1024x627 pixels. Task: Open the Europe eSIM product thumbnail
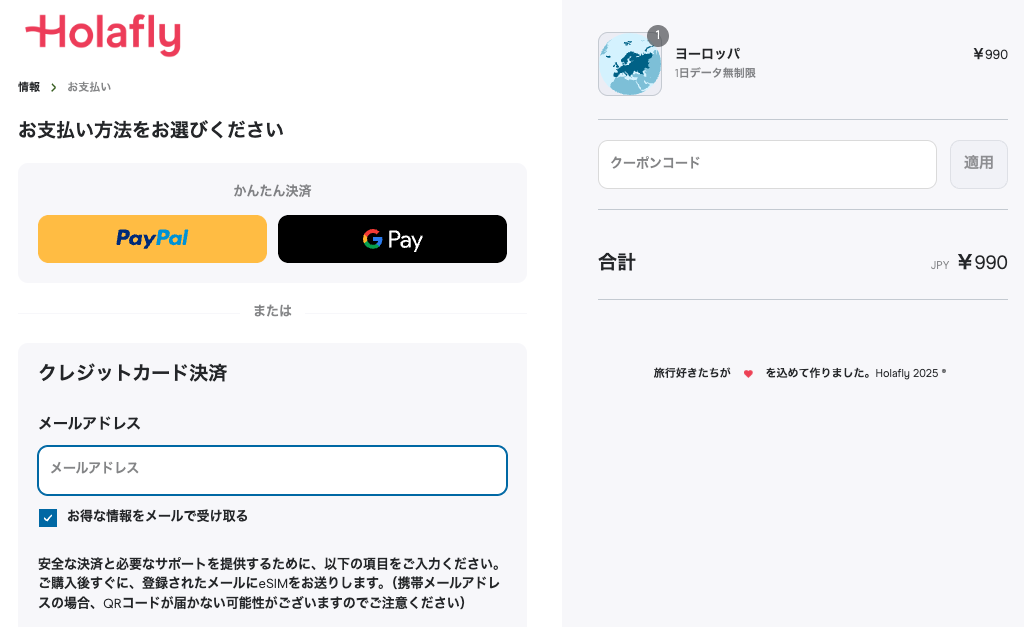[x=629, y=65]
